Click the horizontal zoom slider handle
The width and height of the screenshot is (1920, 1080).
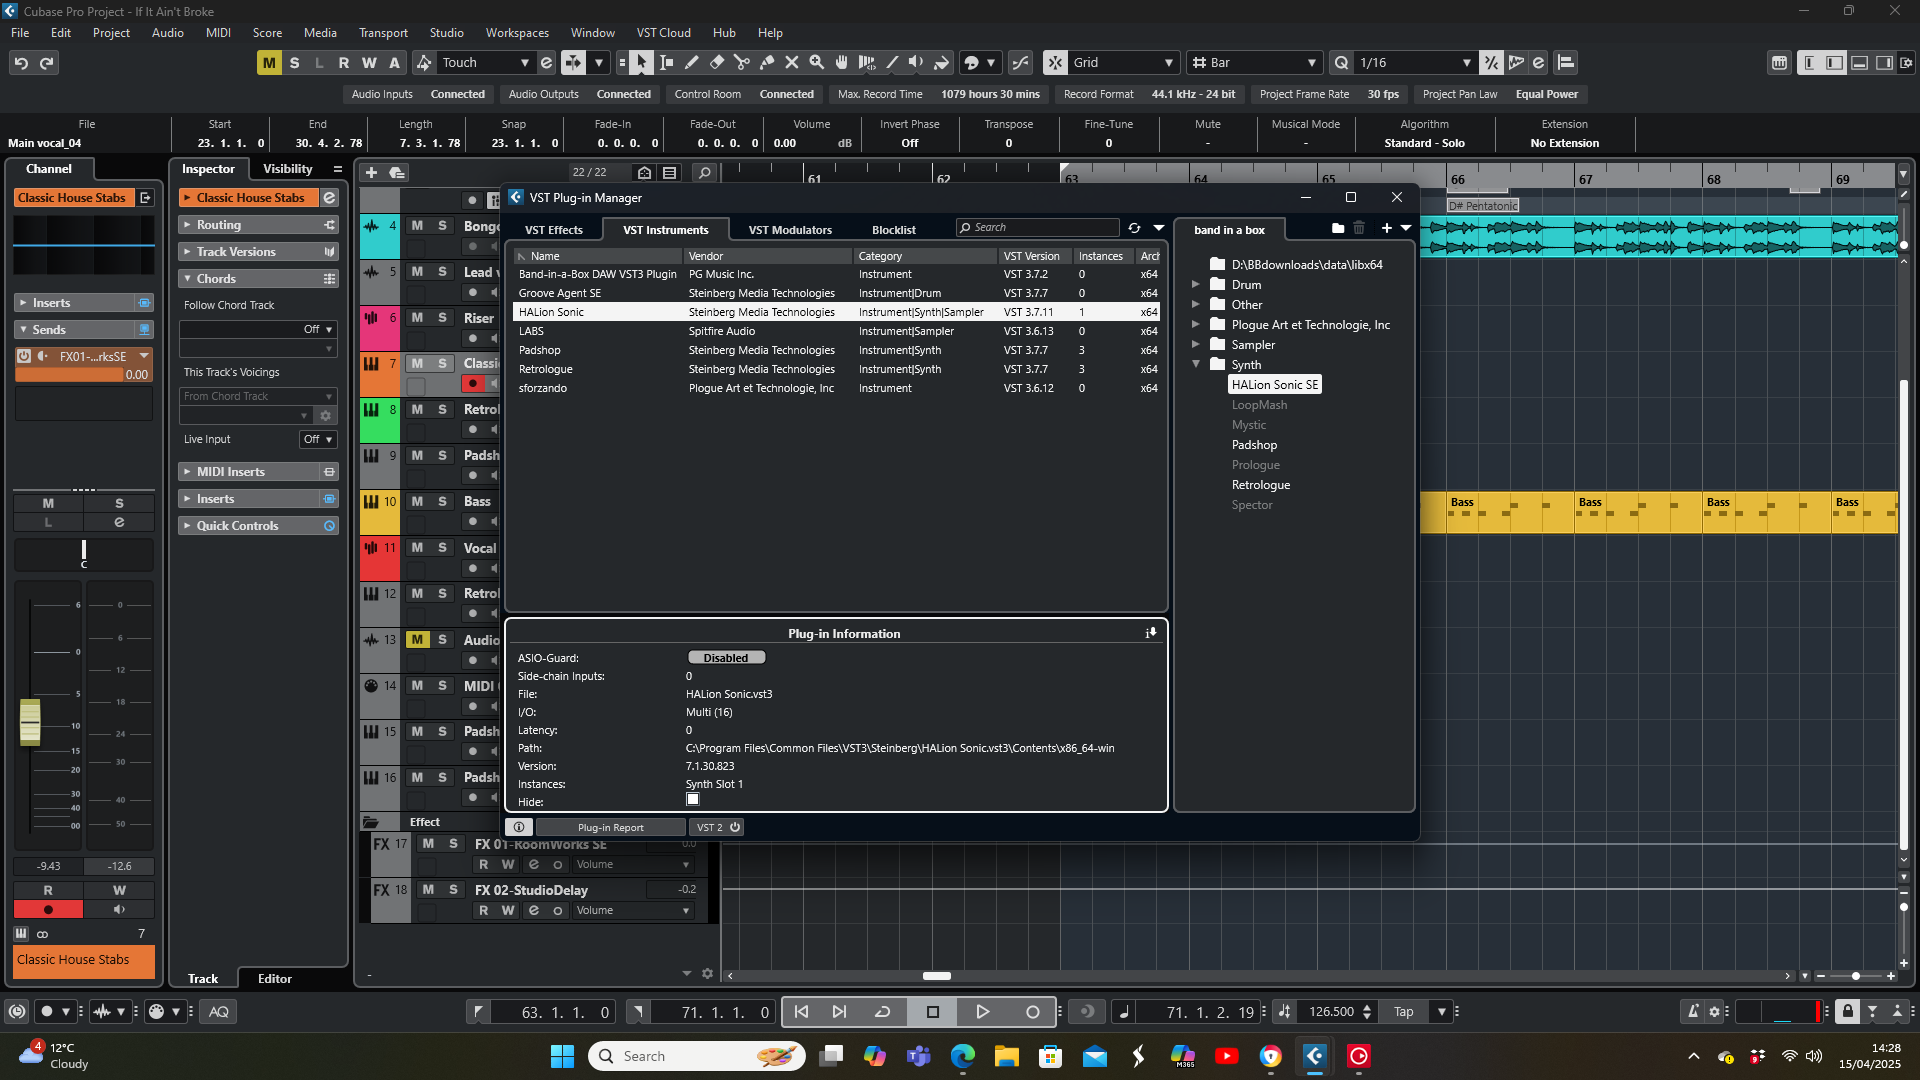click(1856, 976)
